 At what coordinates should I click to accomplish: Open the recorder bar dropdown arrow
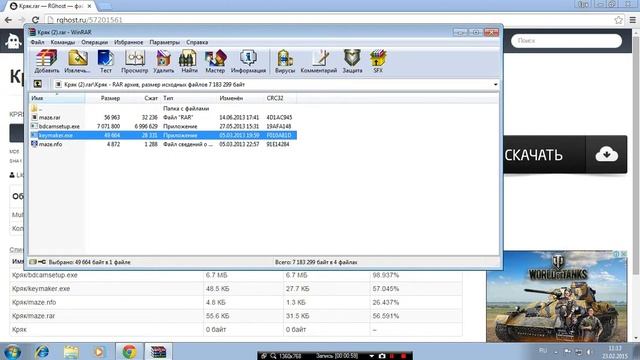point(371,356)
